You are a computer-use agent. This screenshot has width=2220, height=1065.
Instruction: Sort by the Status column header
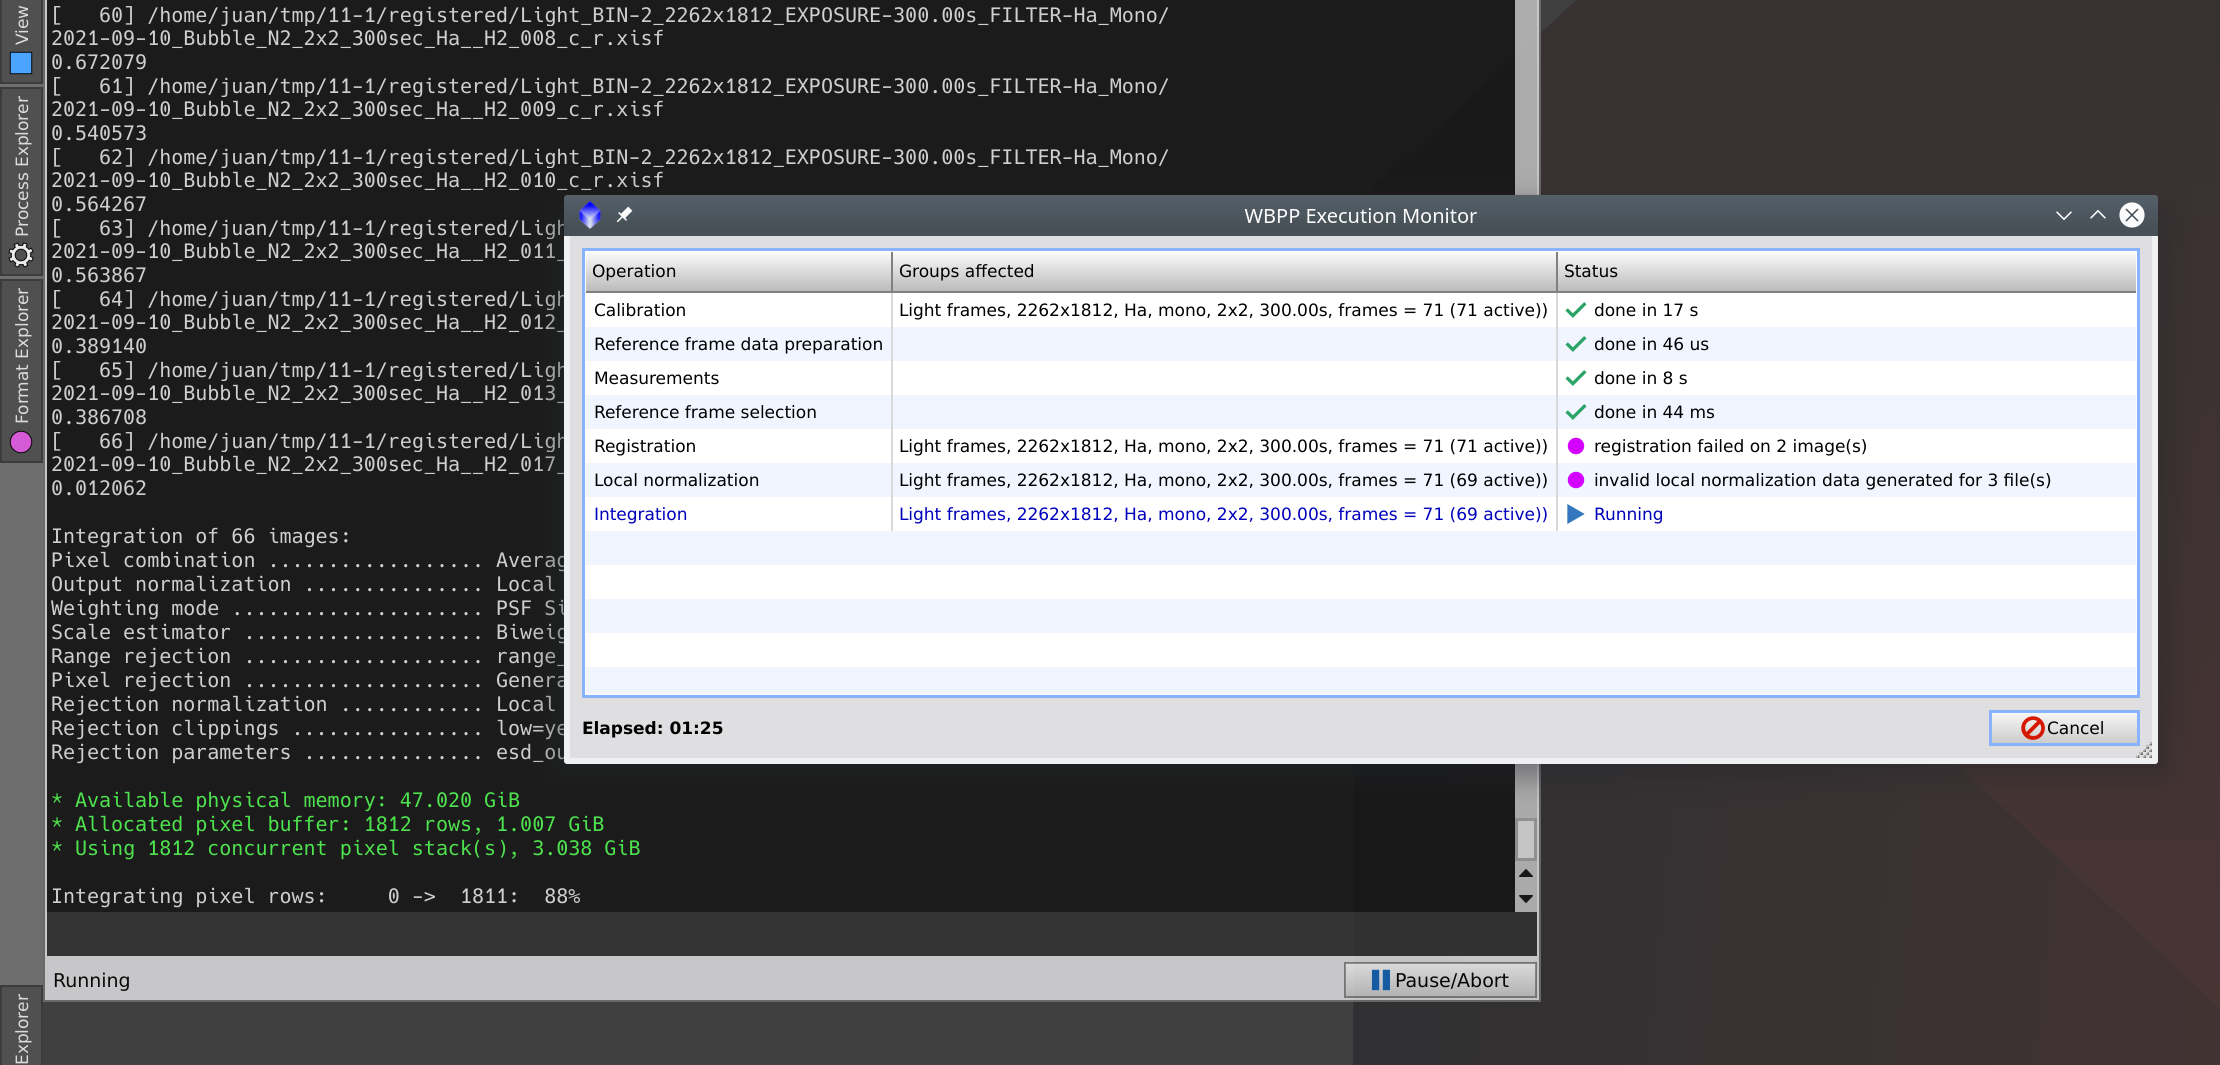[x=1846, y=271]
